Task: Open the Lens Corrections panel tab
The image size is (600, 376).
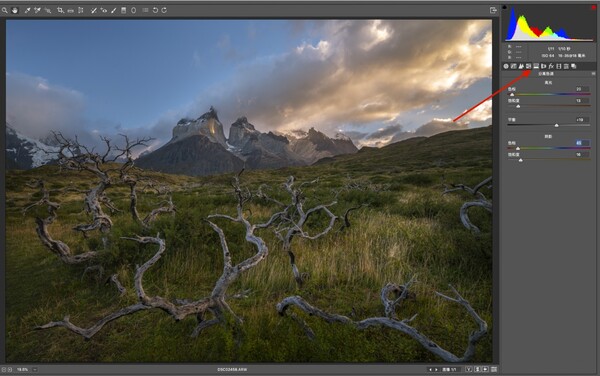Action: (x=543, y=66)
